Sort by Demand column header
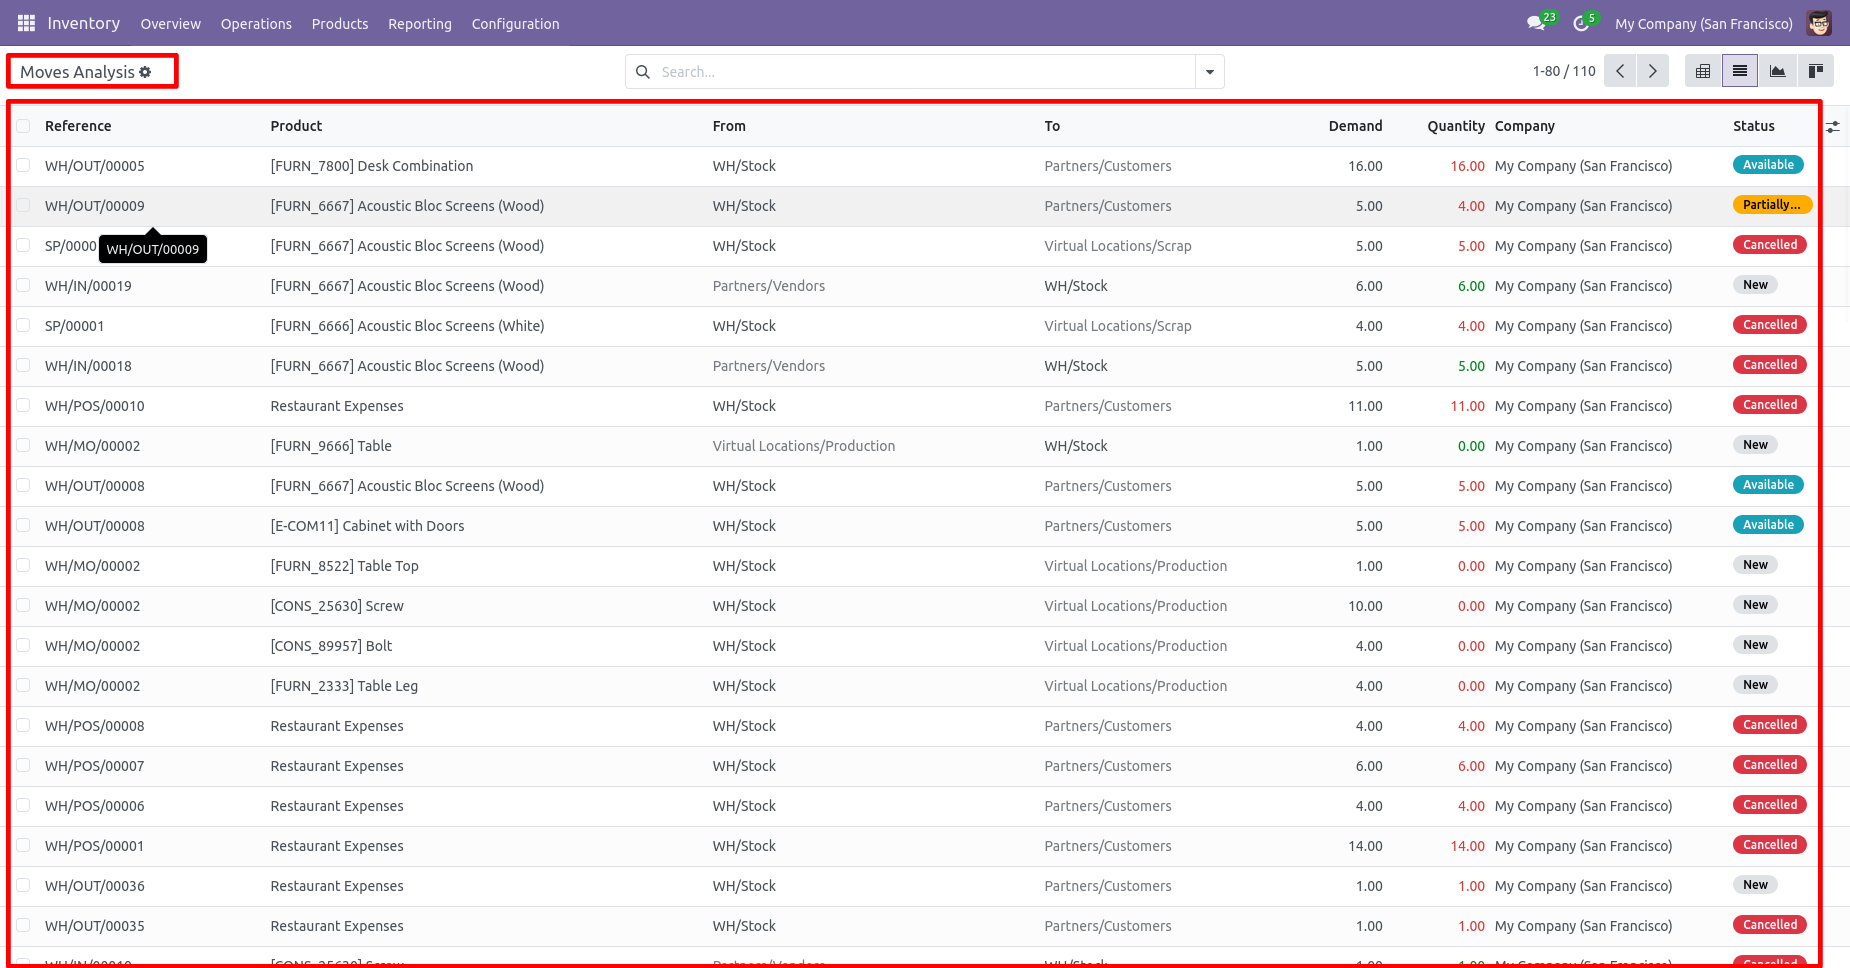1850x968 pixels. point(1355,126)
